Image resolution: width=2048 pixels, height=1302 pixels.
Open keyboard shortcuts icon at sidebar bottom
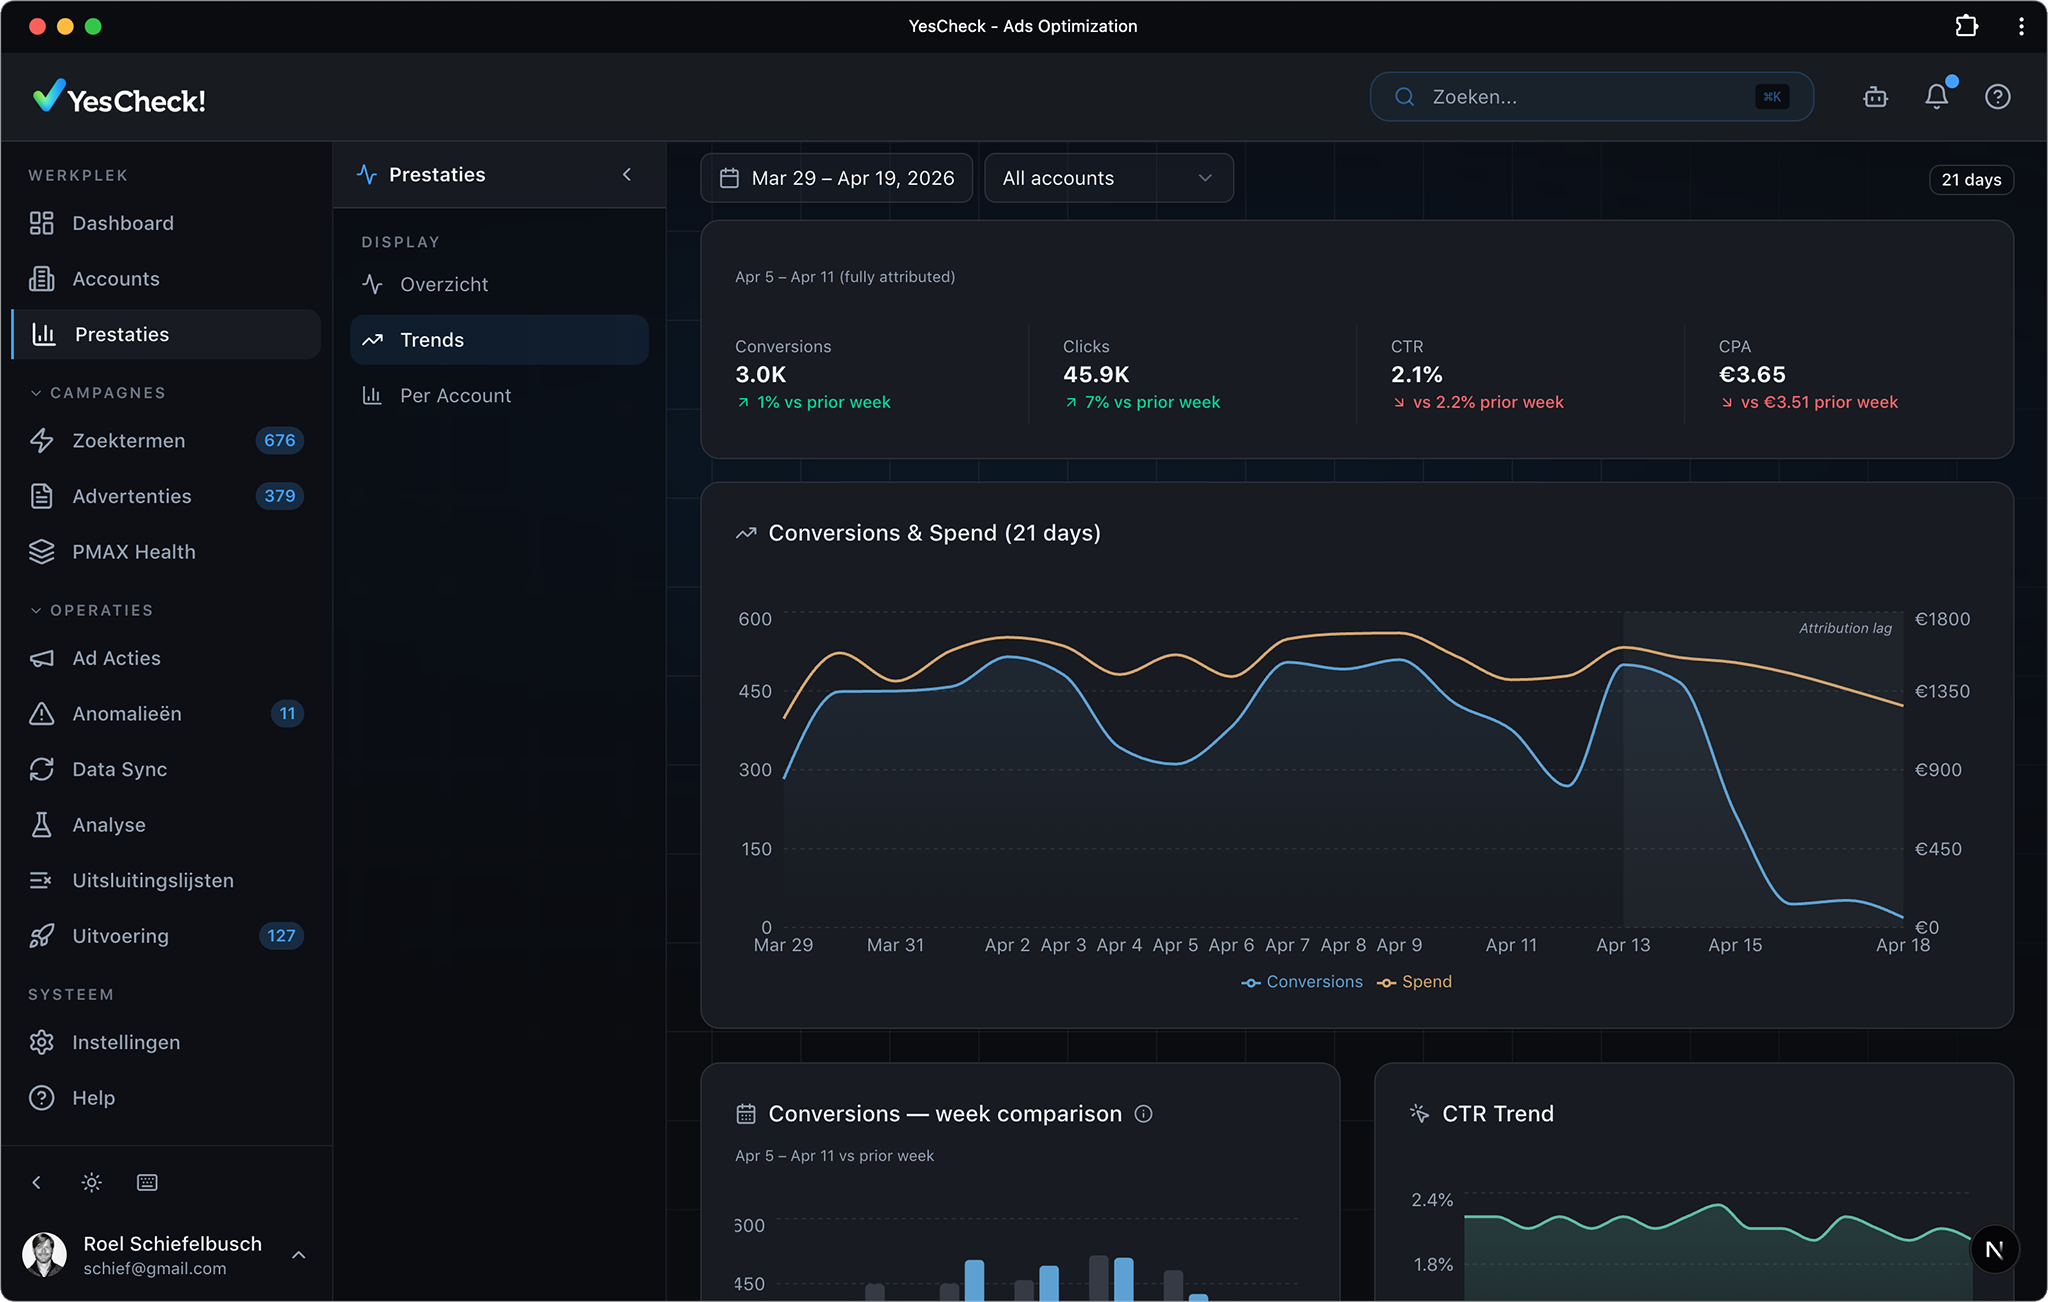(147, 1183)
